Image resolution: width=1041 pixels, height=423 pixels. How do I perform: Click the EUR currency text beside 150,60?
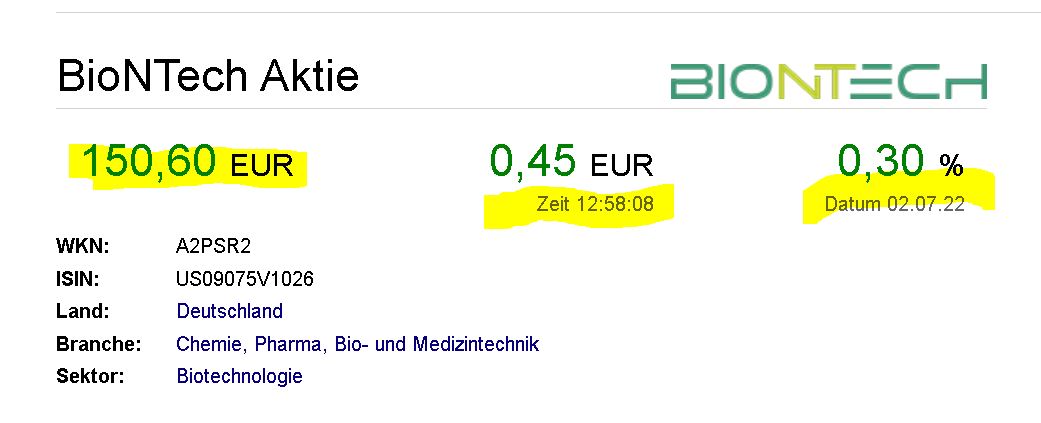tap(262, 165)
